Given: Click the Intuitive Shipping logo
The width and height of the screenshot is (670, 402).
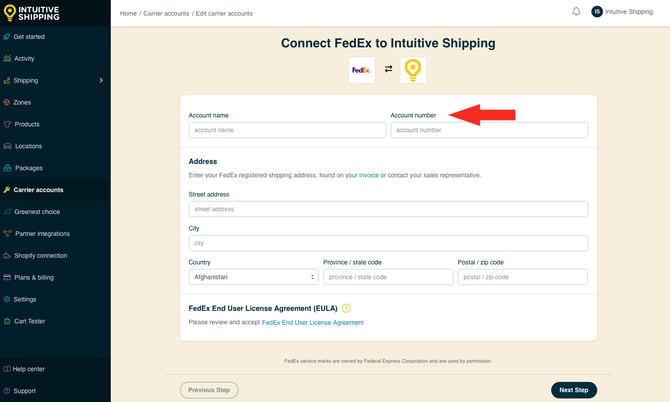Looking at the screenshot, I should tap(32, 13).
